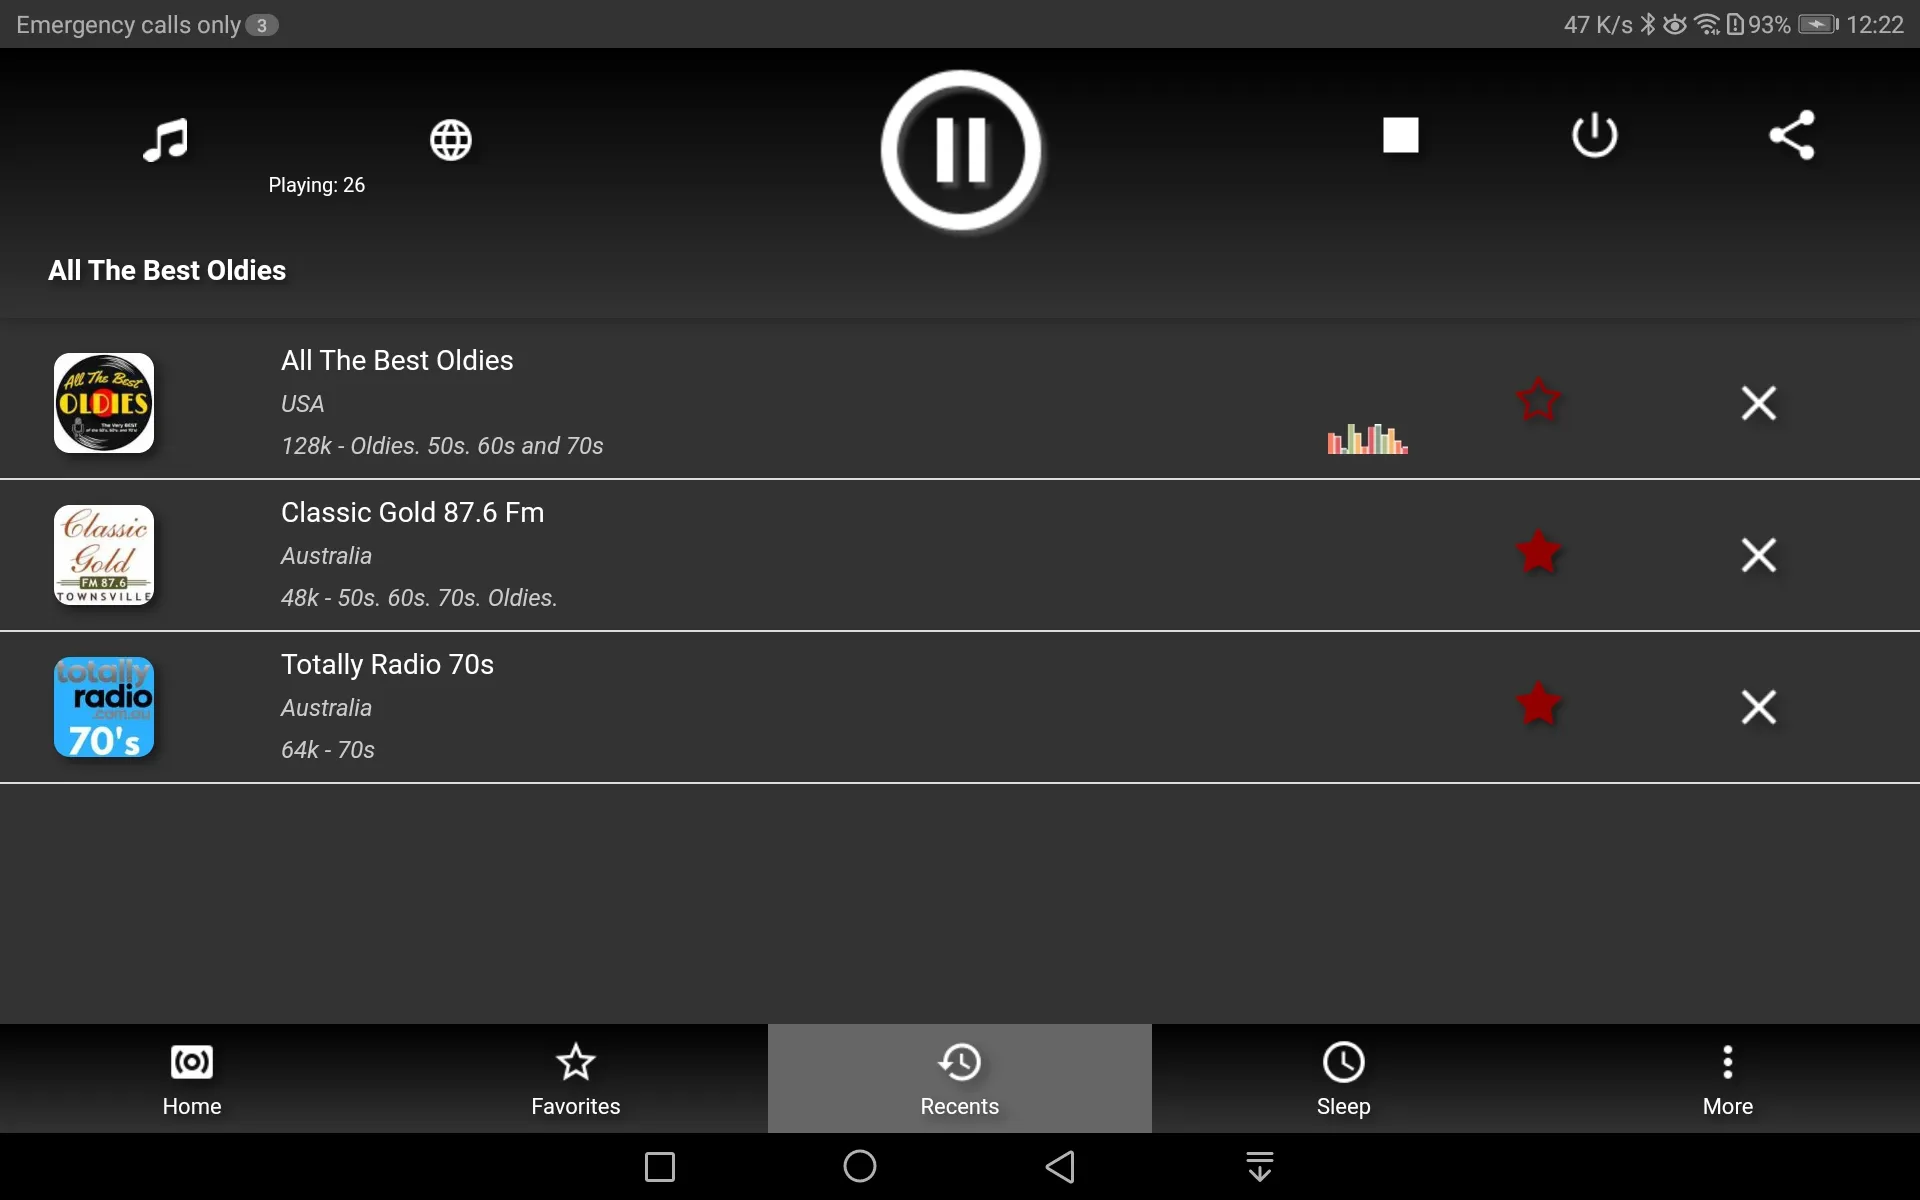This screenshot has height=1200, width=1920.
Task: Tap the stop button to stop stream
Action: (x=1399, y=134)
